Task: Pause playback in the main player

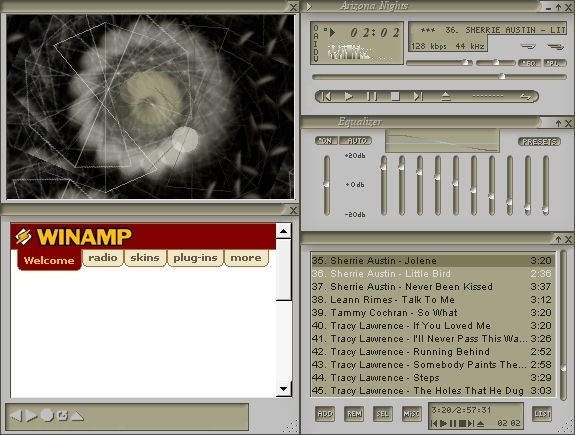Action: click(x=372, y=96)
